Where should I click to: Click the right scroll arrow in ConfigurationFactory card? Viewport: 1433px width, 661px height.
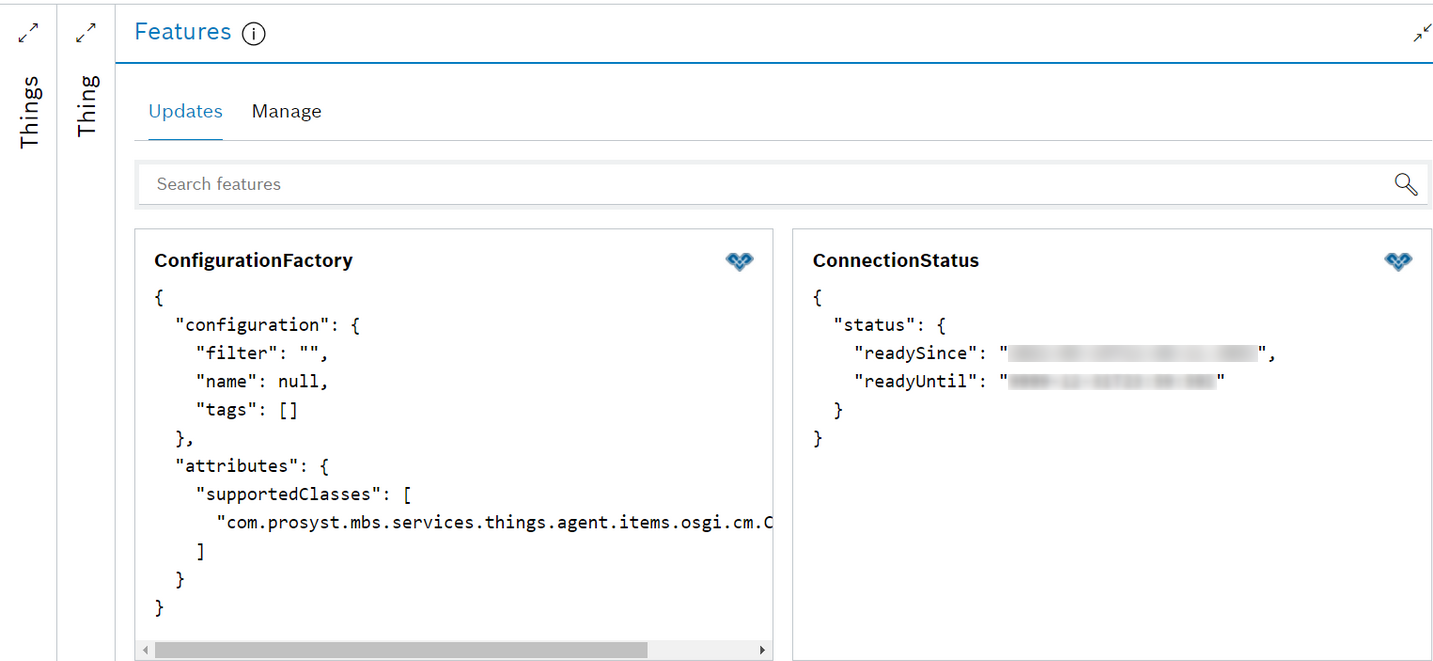tap(762, 650)
